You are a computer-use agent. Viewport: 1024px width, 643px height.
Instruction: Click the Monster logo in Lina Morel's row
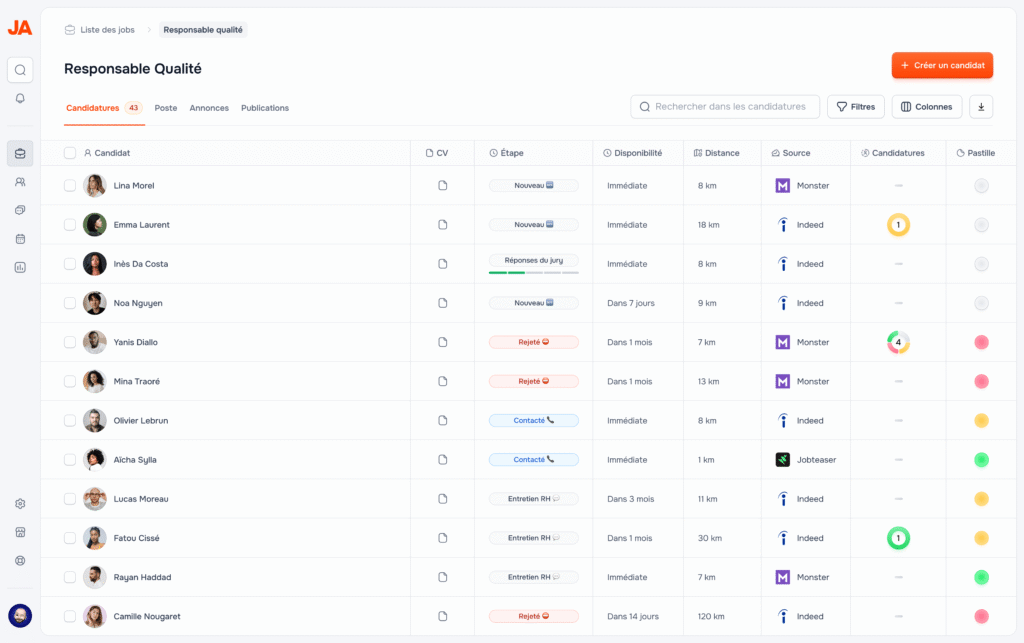click(x=782, y=185)
